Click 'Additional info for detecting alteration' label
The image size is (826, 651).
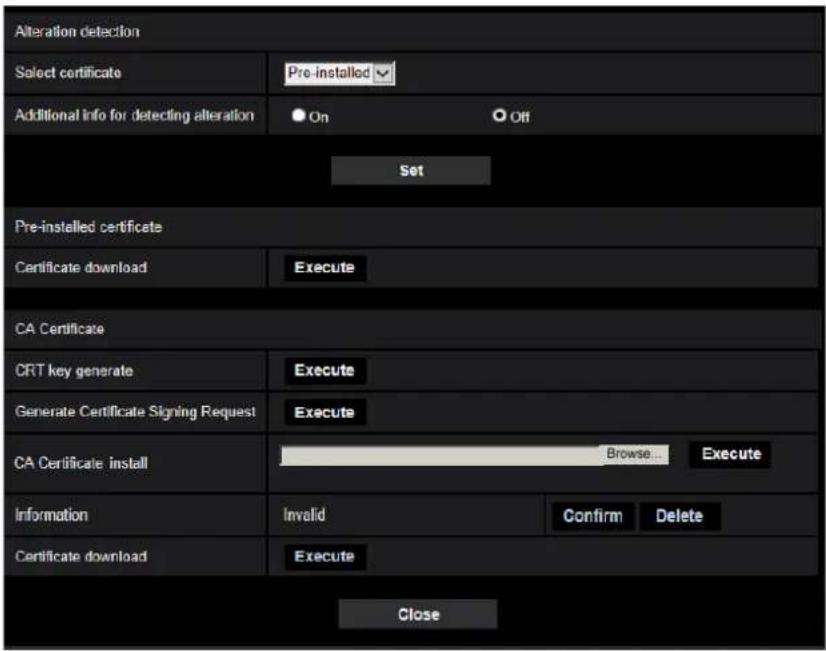134,115
